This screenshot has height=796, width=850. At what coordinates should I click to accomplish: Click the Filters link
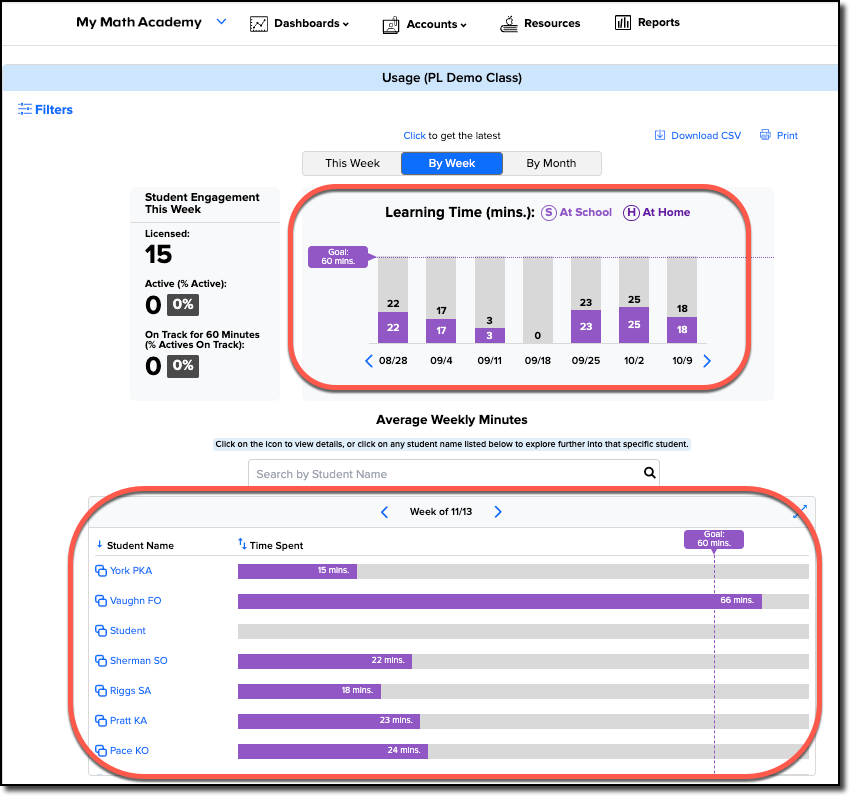[x=54, y=110]
